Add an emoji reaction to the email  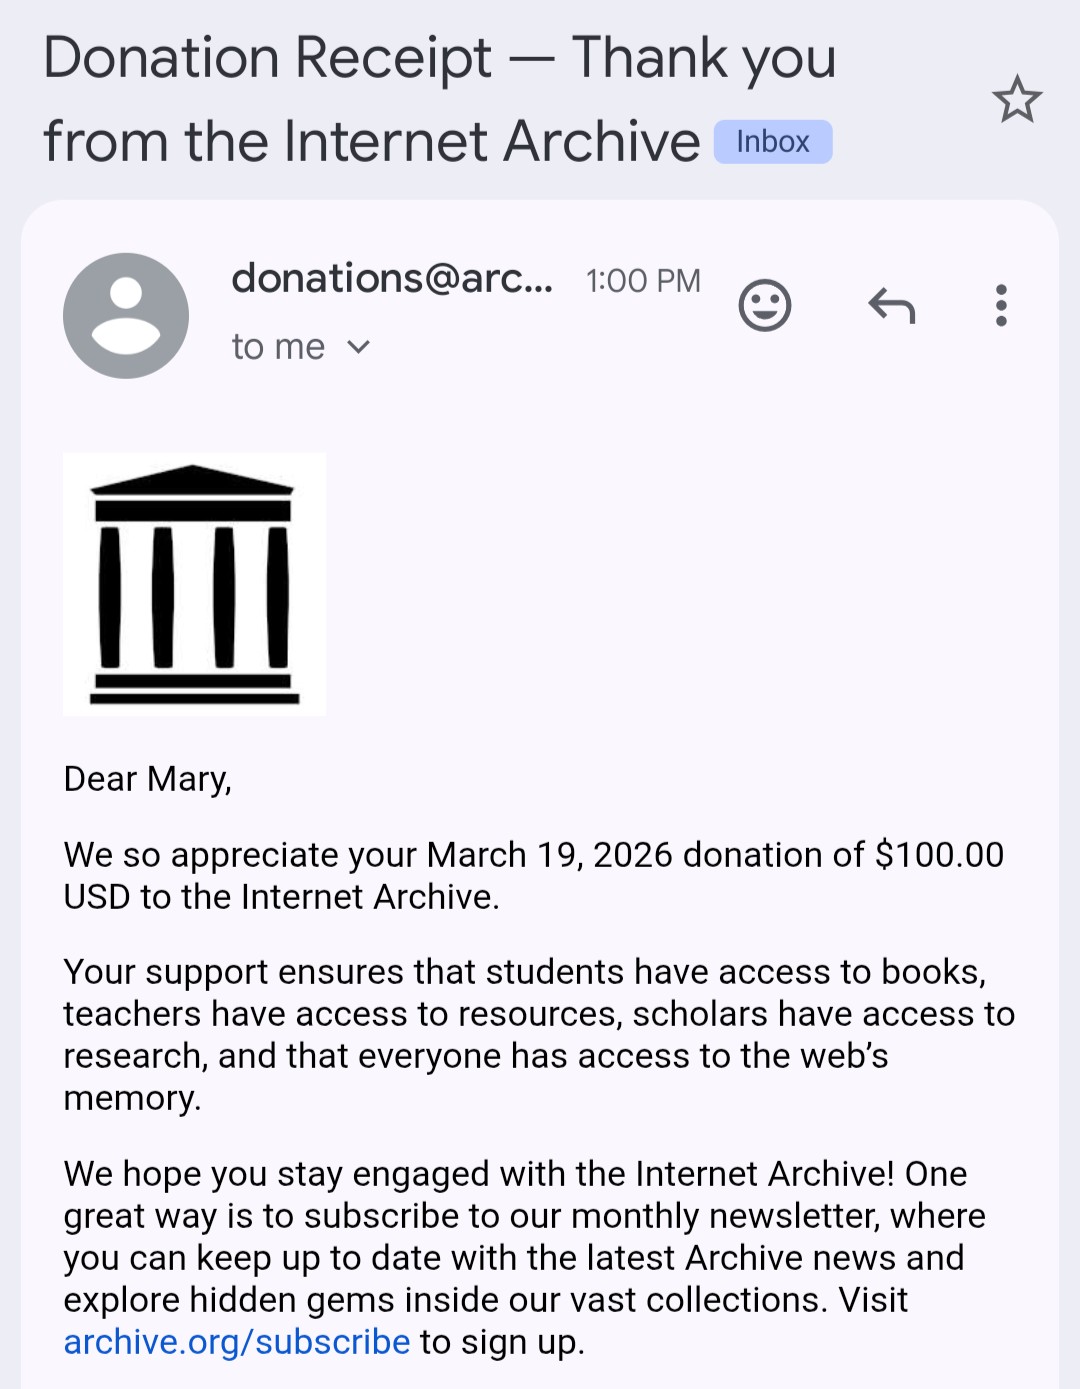pos(765,305)
